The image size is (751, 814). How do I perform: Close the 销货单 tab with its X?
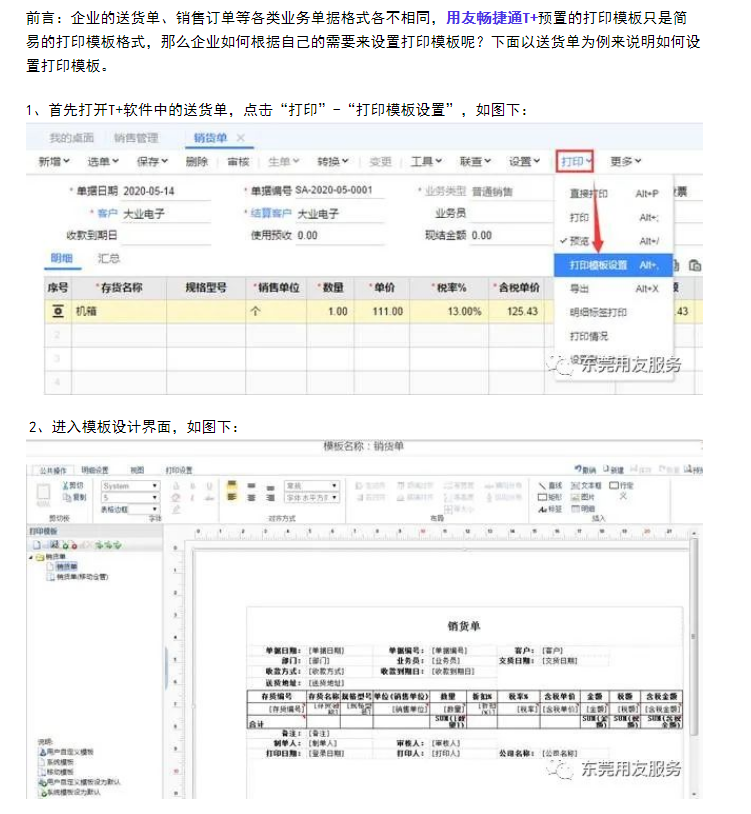(240, 138)
